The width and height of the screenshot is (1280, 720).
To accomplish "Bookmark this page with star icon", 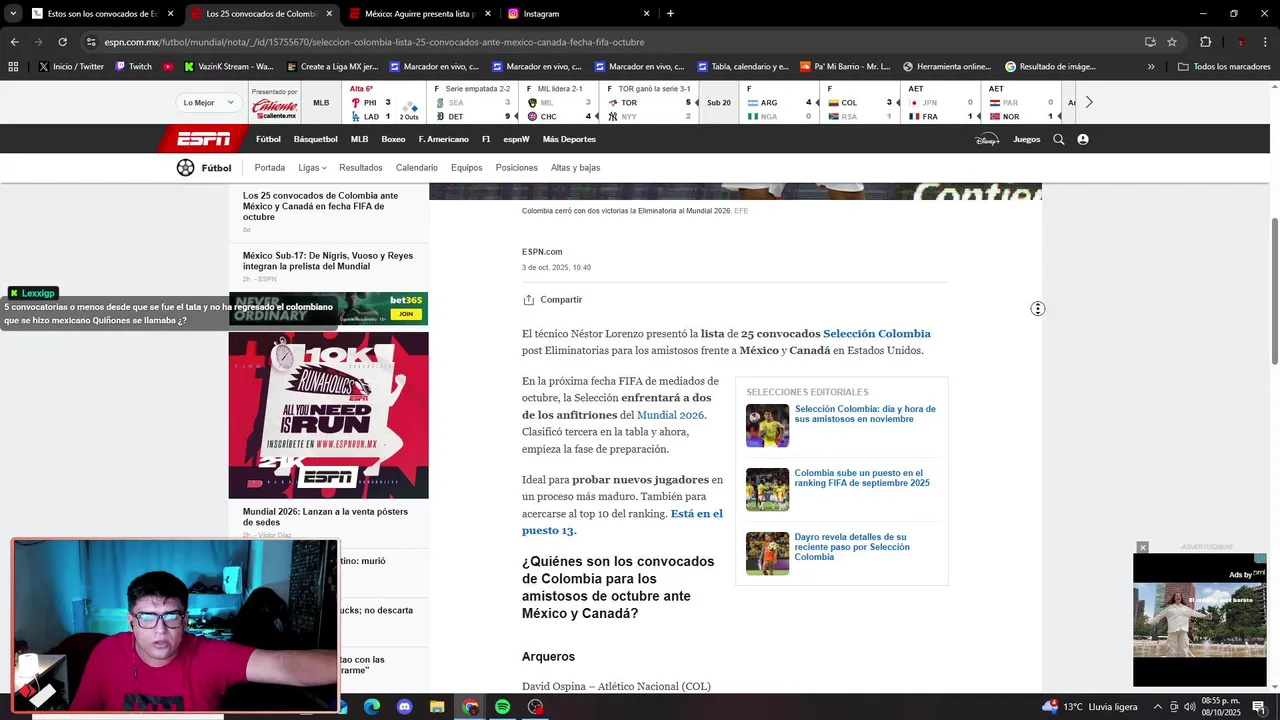I will click(x=1172, y=42).
